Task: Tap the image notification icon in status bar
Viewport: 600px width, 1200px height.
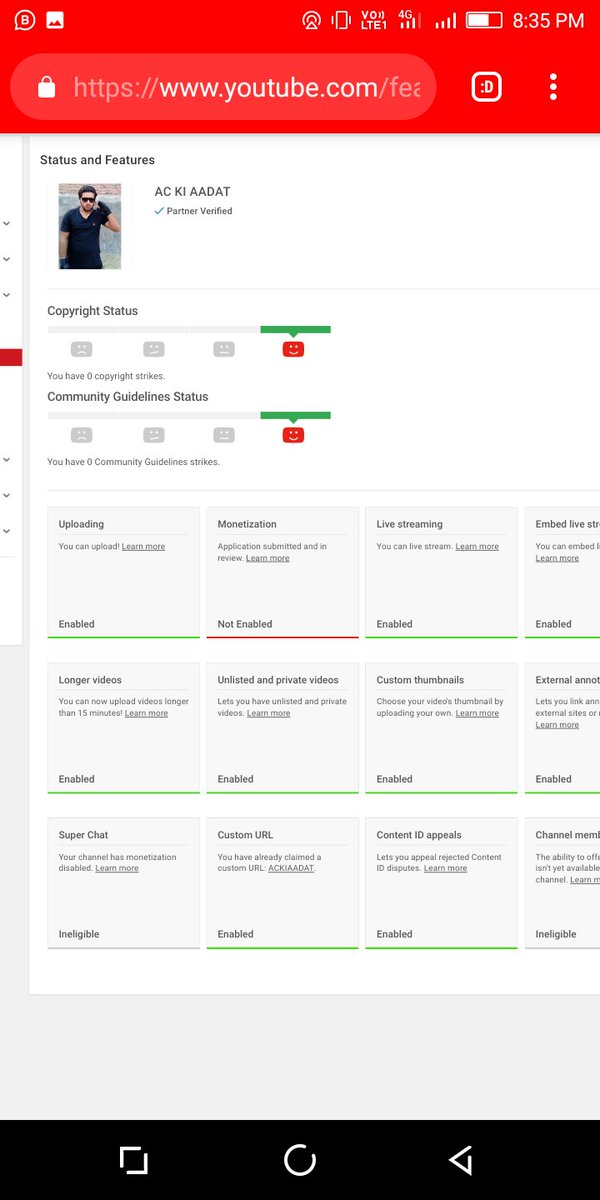Action: pos(54,20)
